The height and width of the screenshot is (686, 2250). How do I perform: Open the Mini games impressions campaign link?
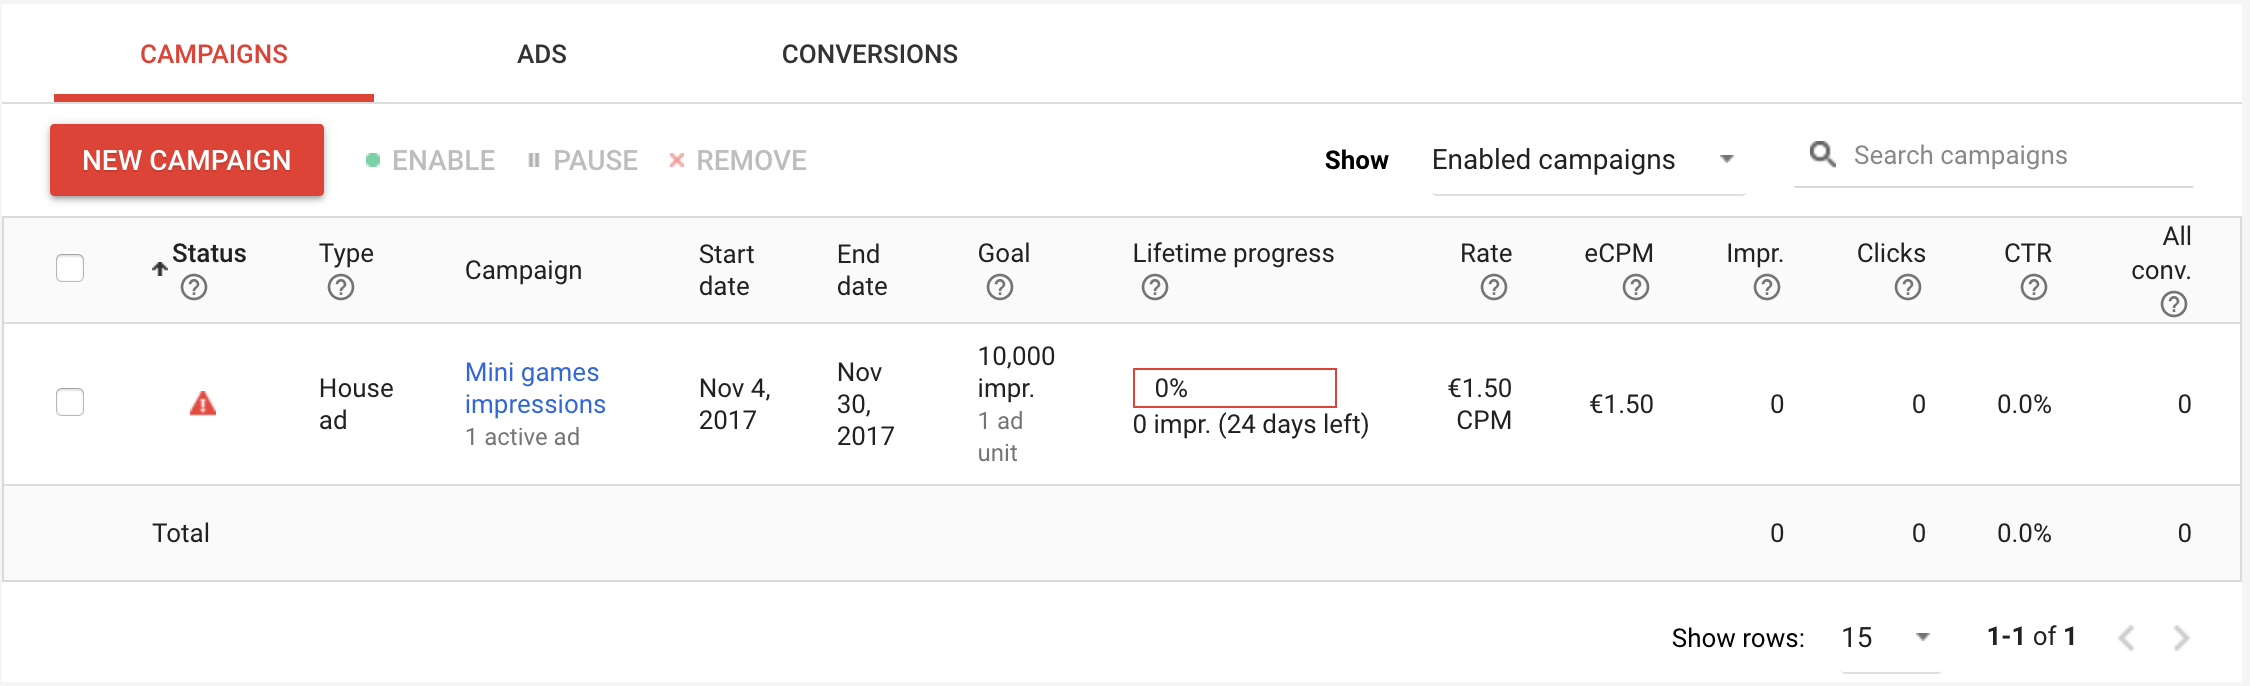pyautogui.click(x=534, y=388)
